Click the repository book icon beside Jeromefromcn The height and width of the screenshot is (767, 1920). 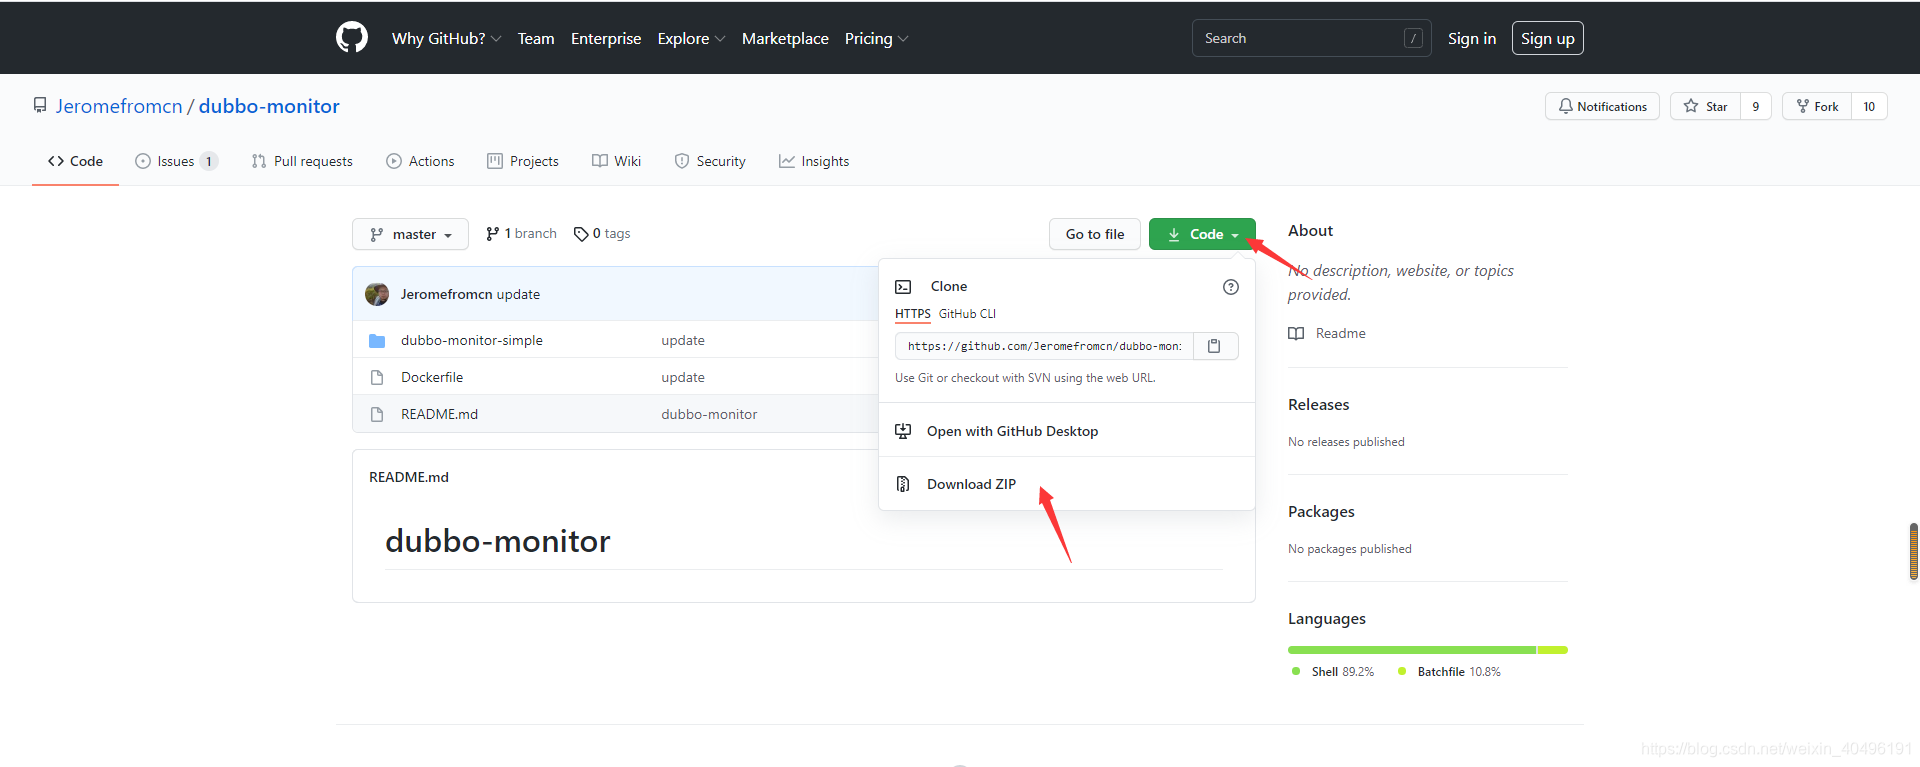click(x=40, y=105)
